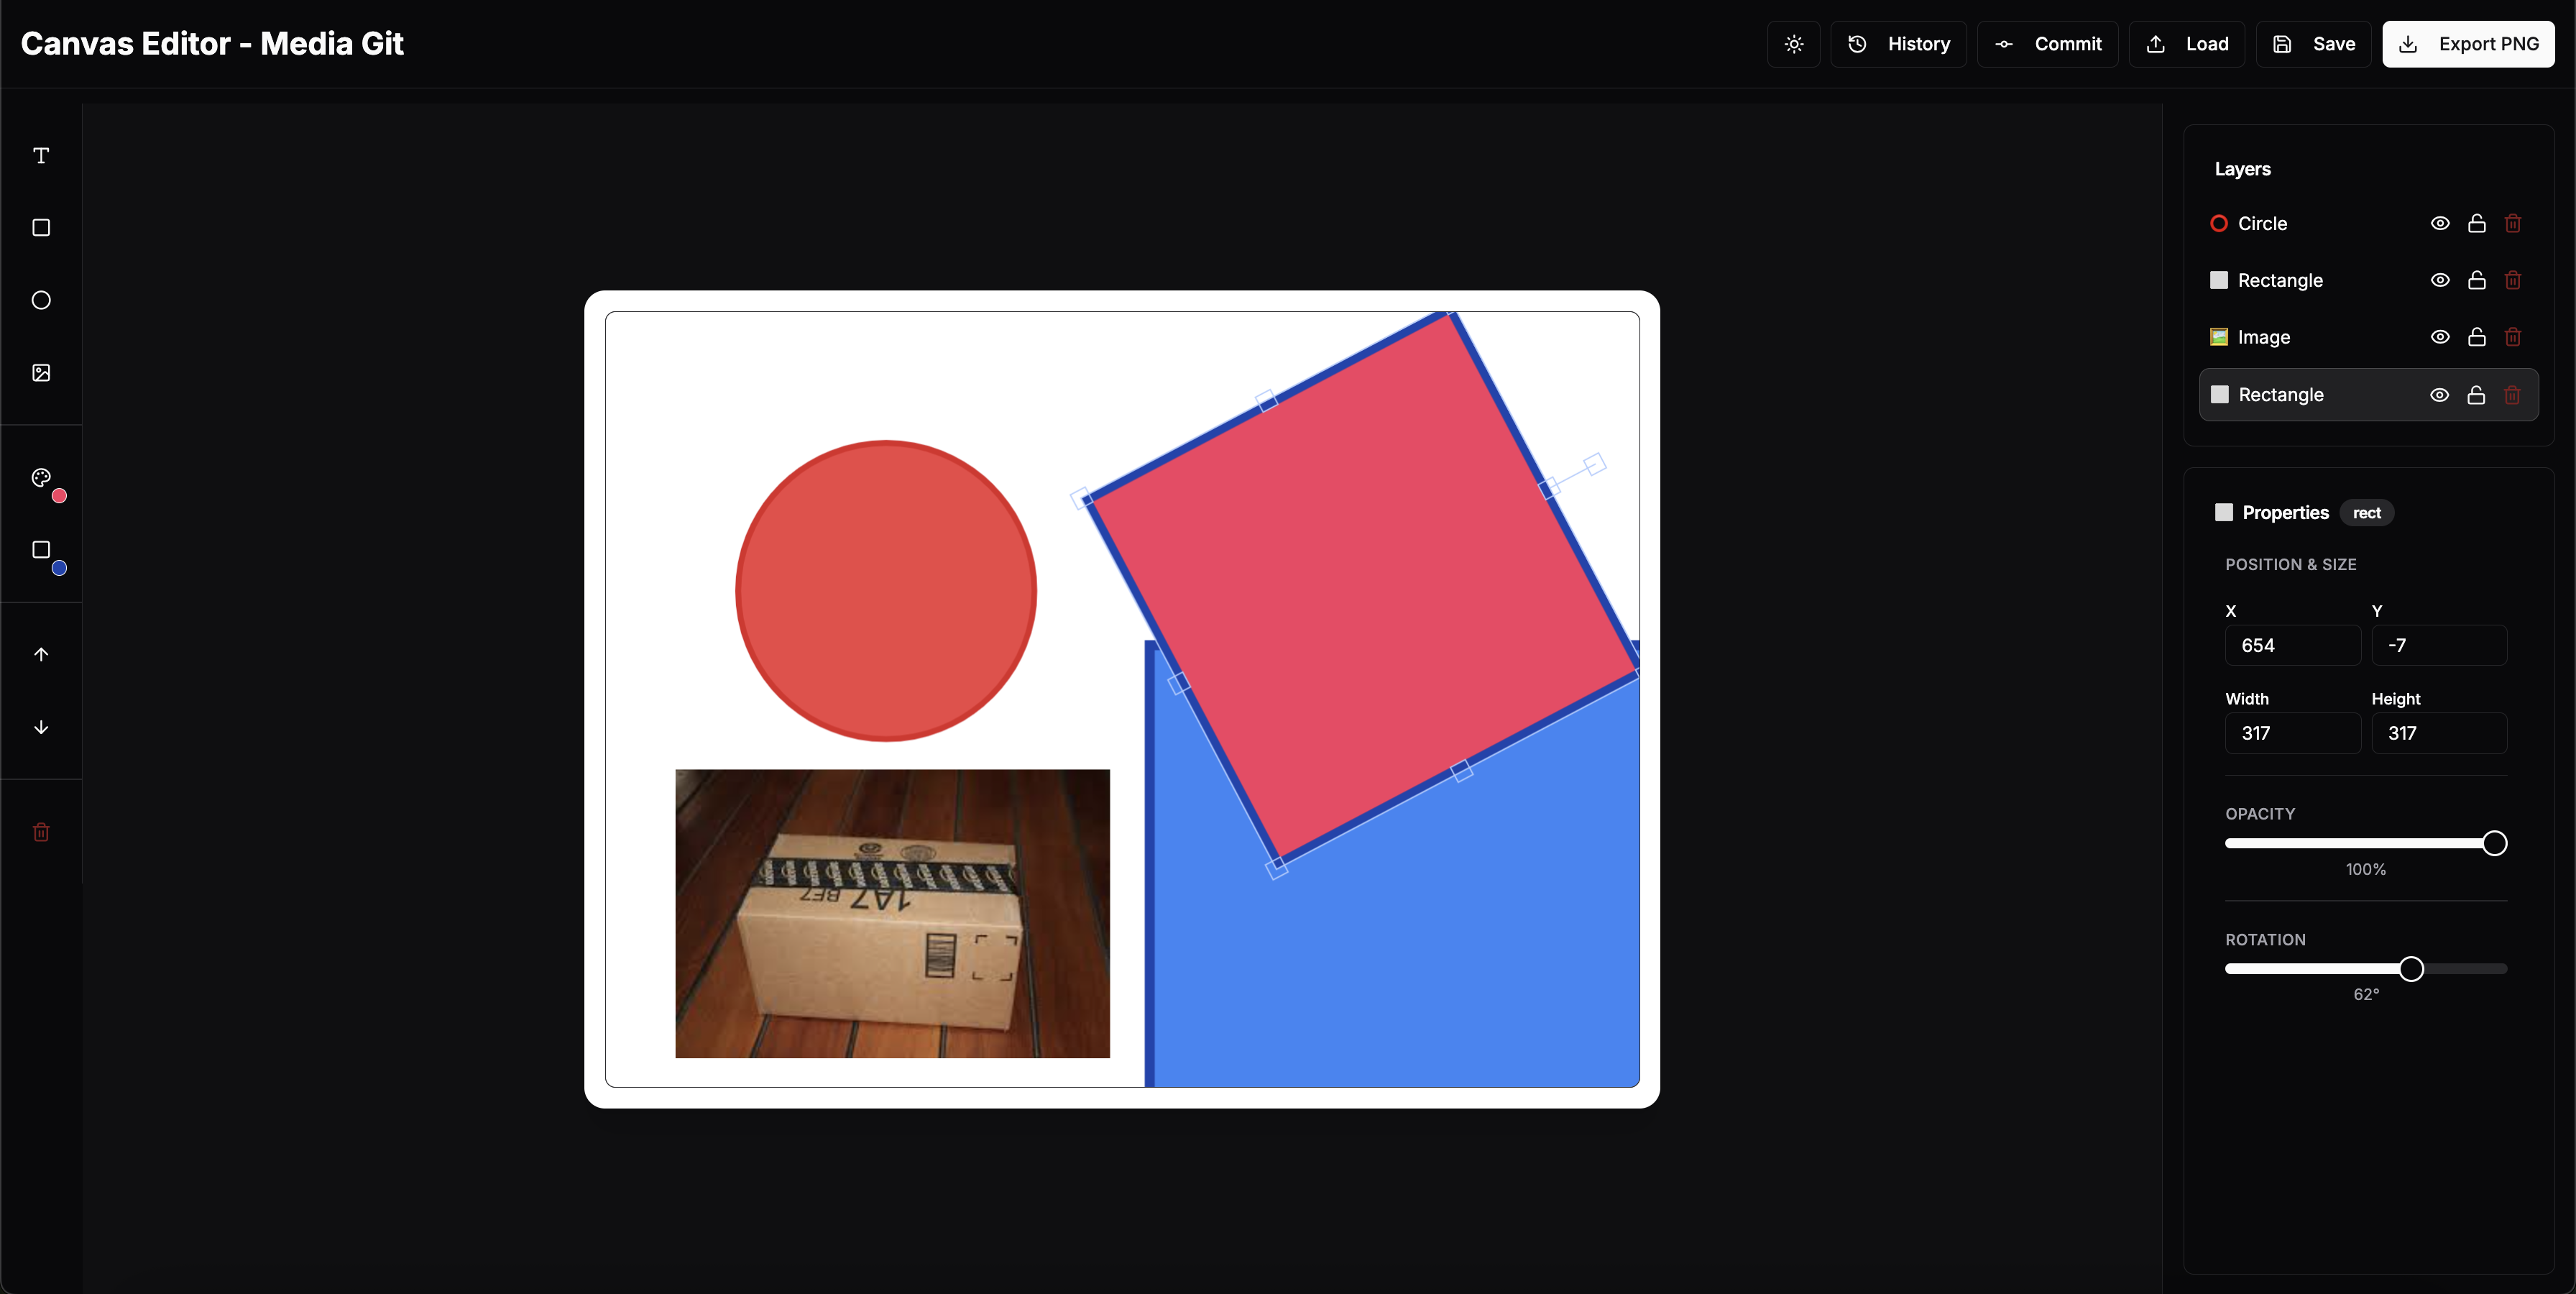Toggle the light/dark theme icon
The width and height of the screenshot is (2576, 1294).
pos(1794,44)
